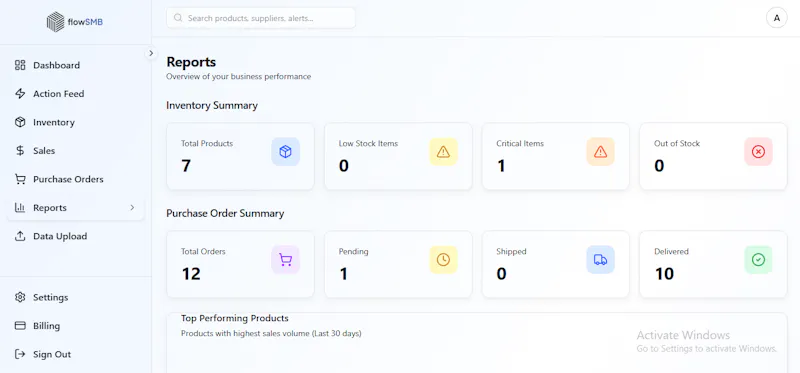Click the Shipped card label
The image size is (800, 373).
point(511,252)
